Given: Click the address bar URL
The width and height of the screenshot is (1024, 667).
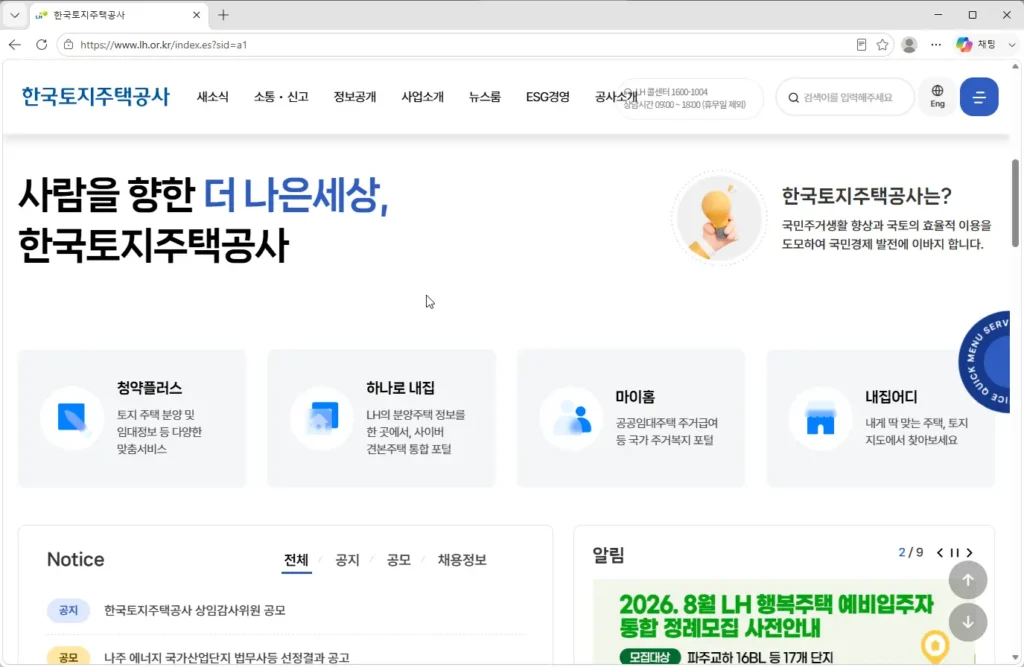Looking at the screenshot, I should point(163,44).
